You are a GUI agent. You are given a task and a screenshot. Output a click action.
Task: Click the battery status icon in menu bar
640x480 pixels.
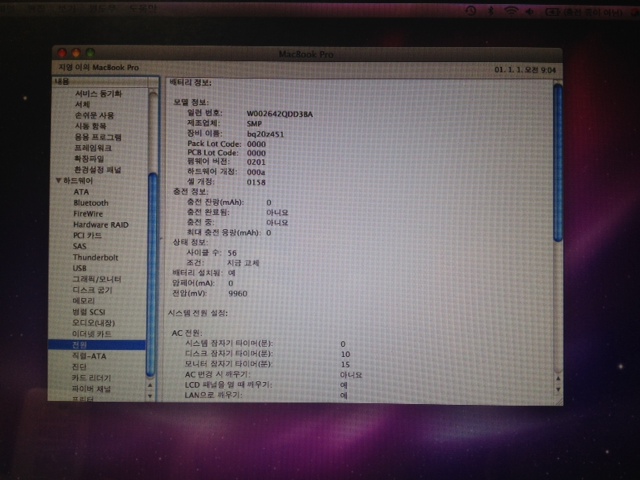coord(550,10)
